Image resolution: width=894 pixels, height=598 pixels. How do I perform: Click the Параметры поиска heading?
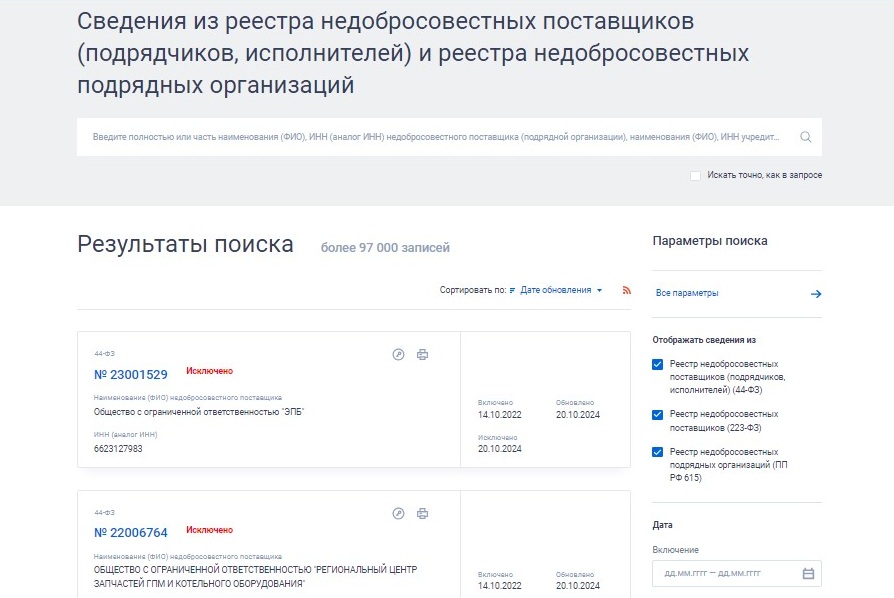click(x=710, y=241)
